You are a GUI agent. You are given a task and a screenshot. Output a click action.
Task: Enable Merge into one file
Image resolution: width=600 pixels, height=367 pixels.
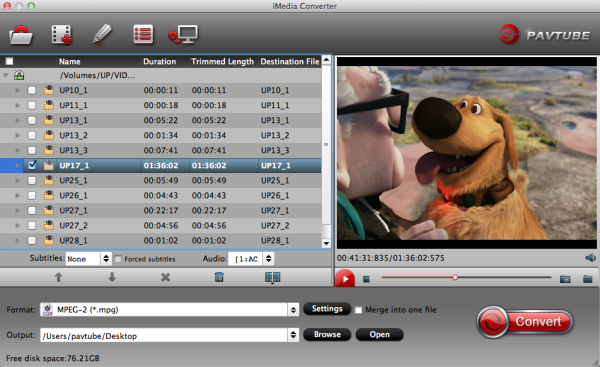[358, 310]
